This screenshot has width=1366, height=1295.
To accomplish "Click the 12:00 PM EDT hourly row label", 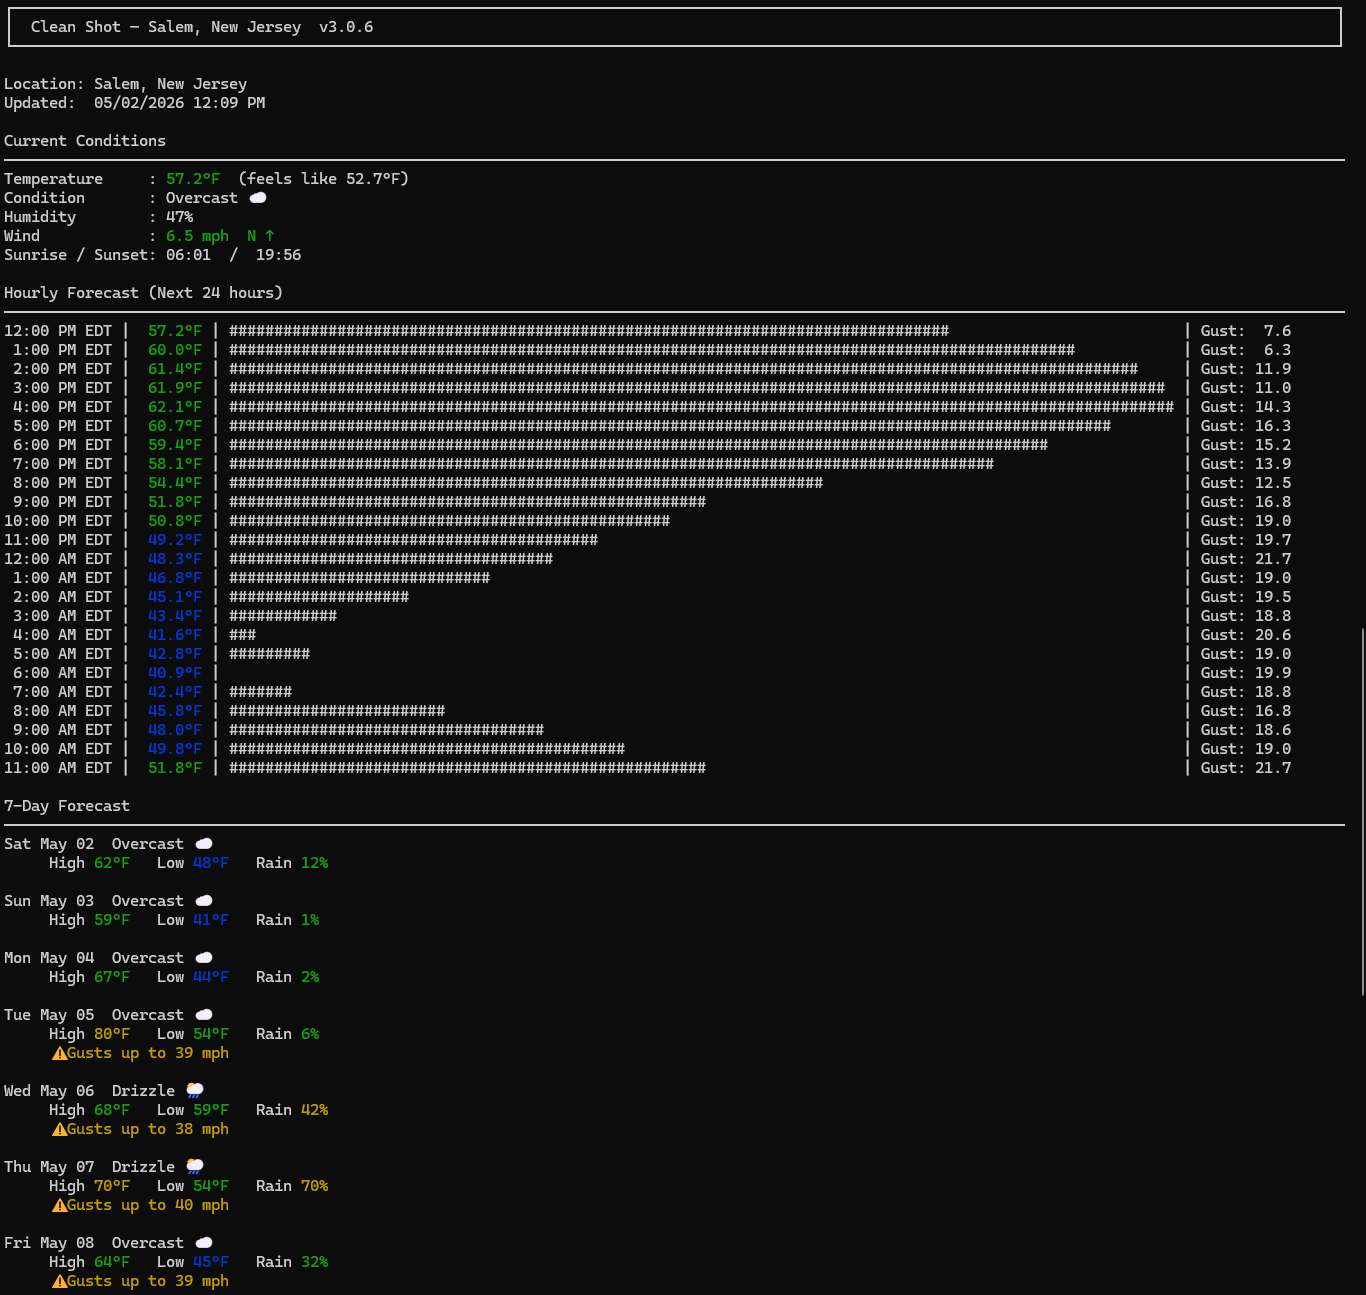I will coord(58,331).
